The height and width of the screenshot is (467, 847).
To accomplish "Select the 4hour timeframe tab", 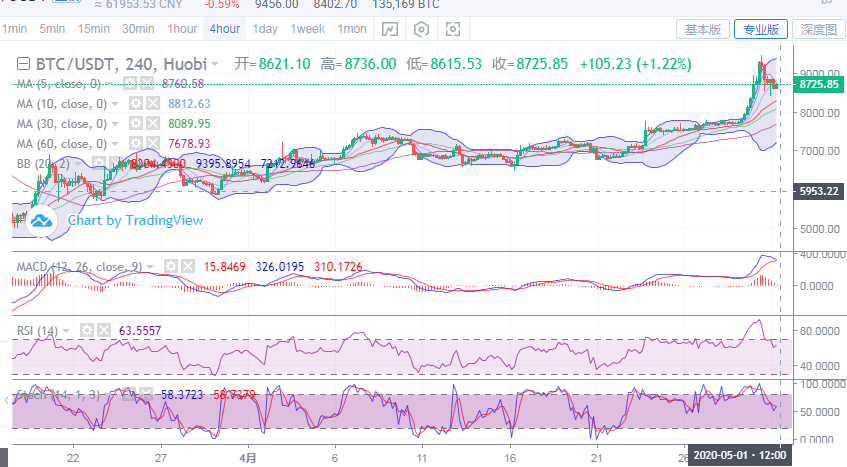I will pos(225,29).
